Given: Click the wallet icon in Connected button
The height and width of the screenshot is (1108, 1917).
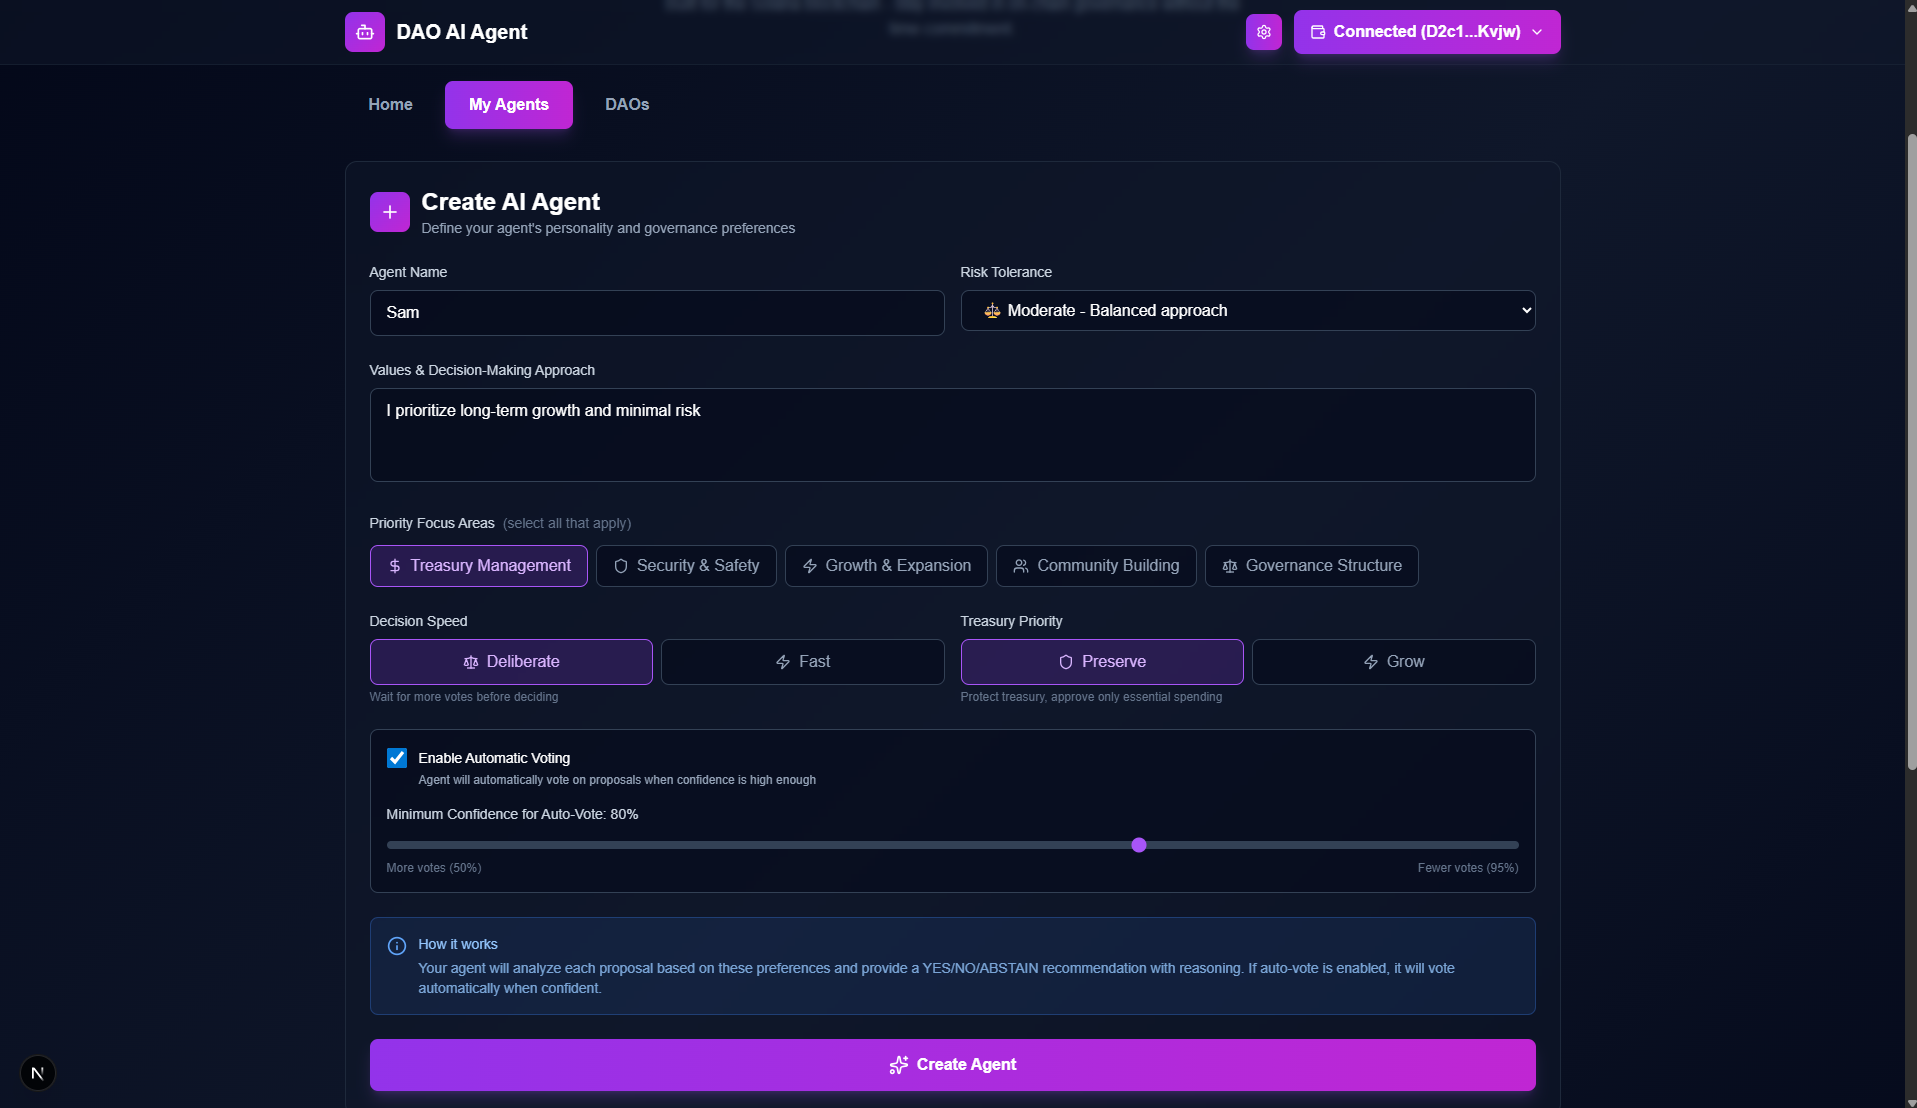Looking at the screenshot, I should tap(1316, 31).
